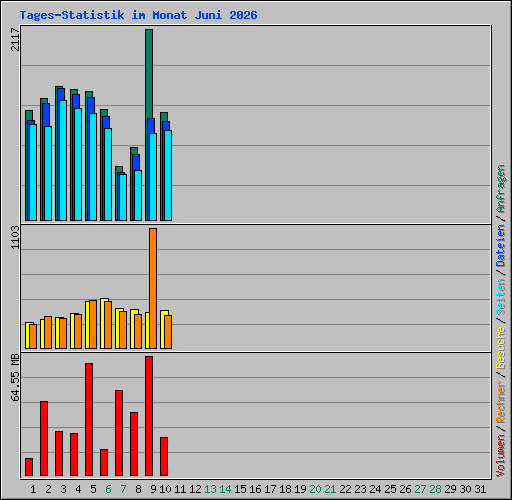The height and width of the screenshot is (500, 512).
Task: Click the yellow Besuche bar for day 8
Action: click(x=133, y=329)
